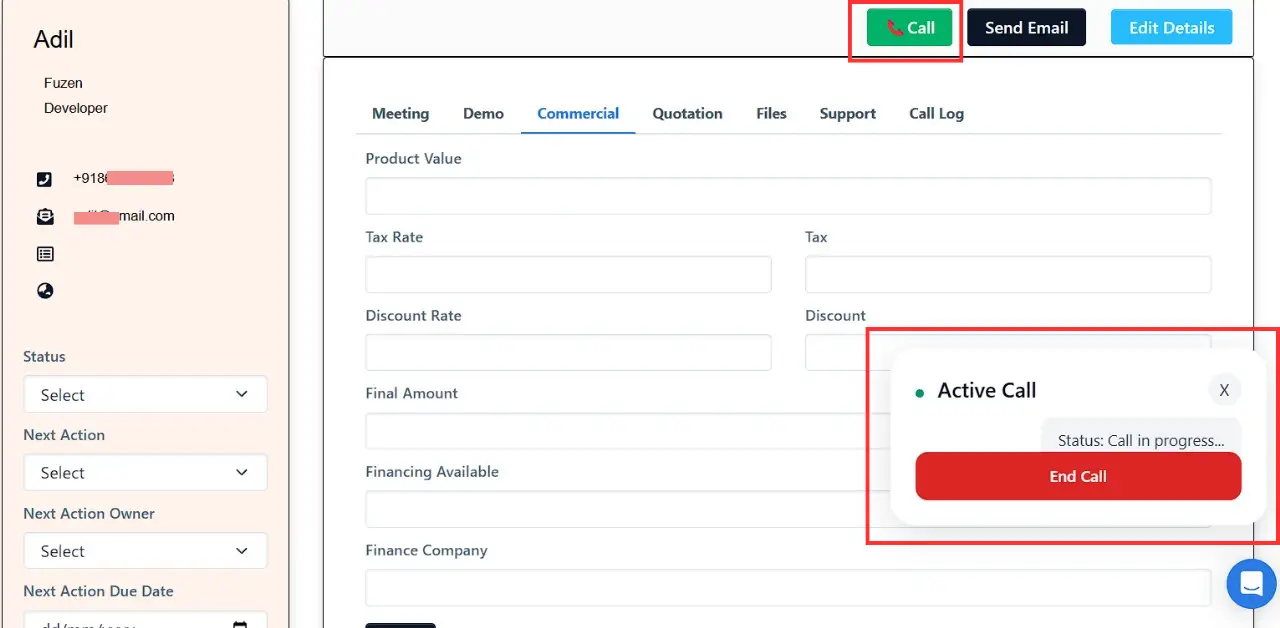Image resolution: width=1280 pixels, height=628 pixels.
Task: Click the call status message
Action: coord(1141,439)
